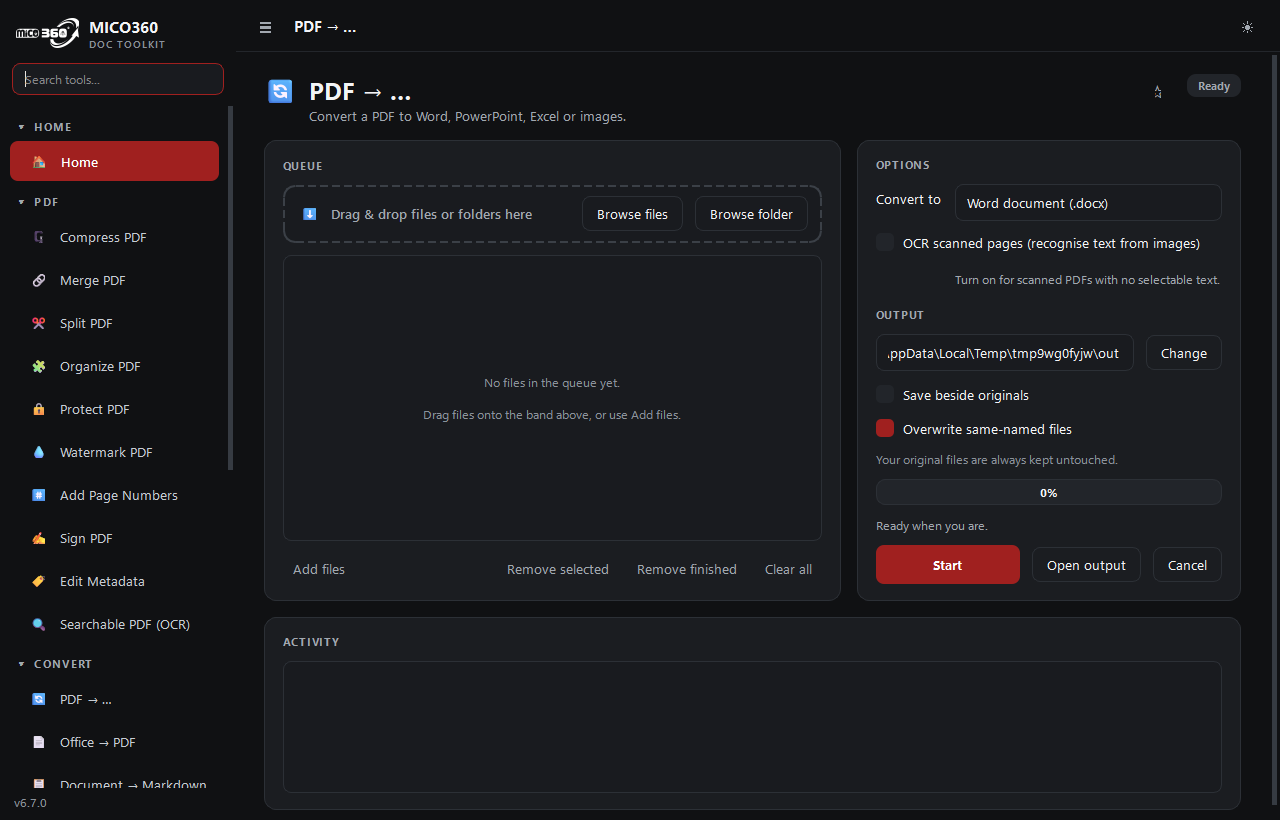Click the PDF → ... sidebar icon
Screen dimensions: 1280x820
(x=38, y=699)
